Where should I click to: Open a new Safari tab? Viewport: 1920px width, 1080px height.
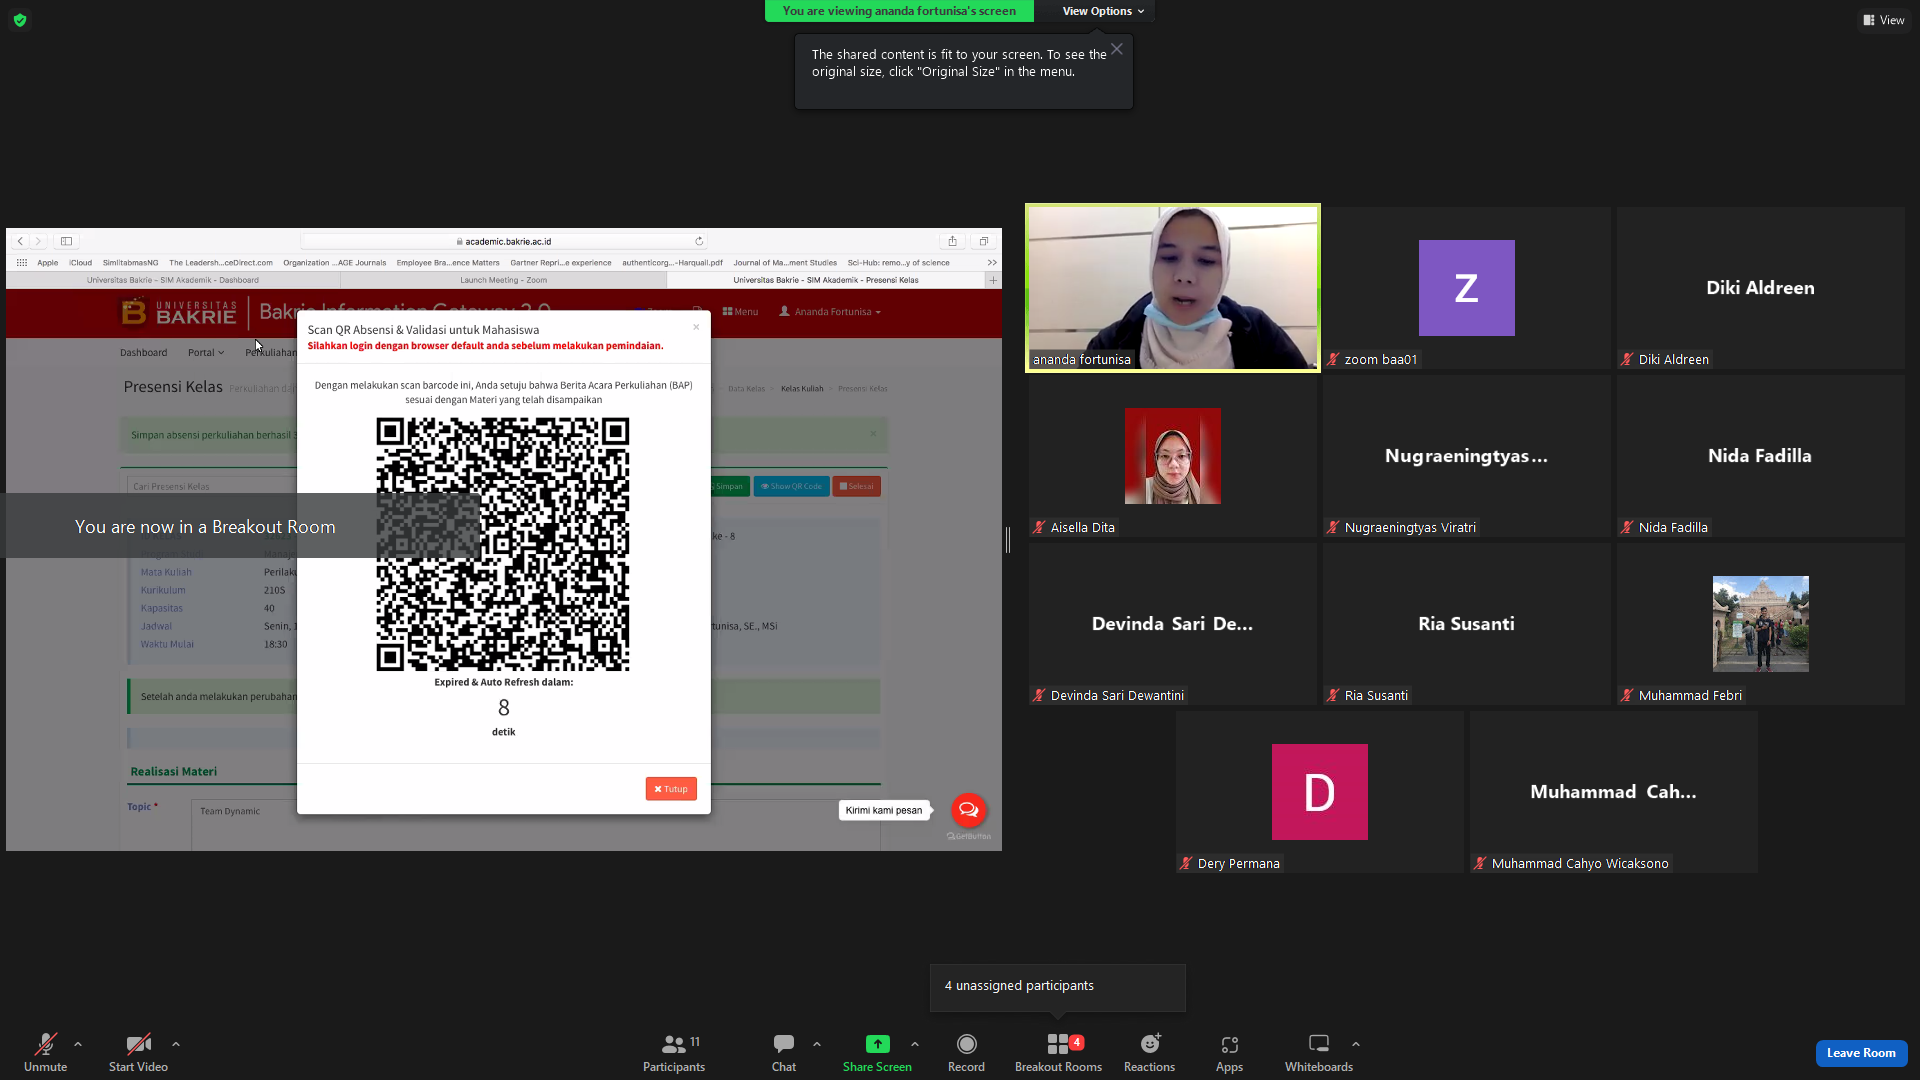pyautogui.click(x=993, y=280)
